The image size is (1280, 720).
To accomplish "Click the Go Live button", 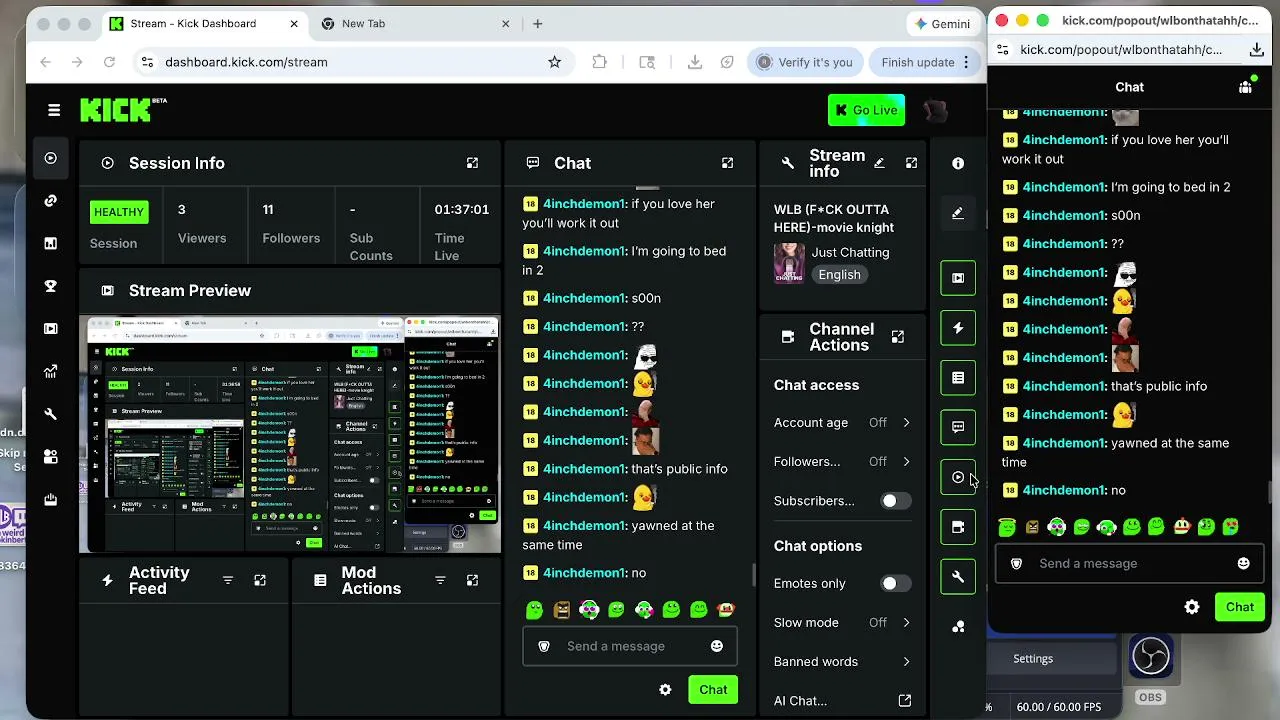I will tap(866, 110).
